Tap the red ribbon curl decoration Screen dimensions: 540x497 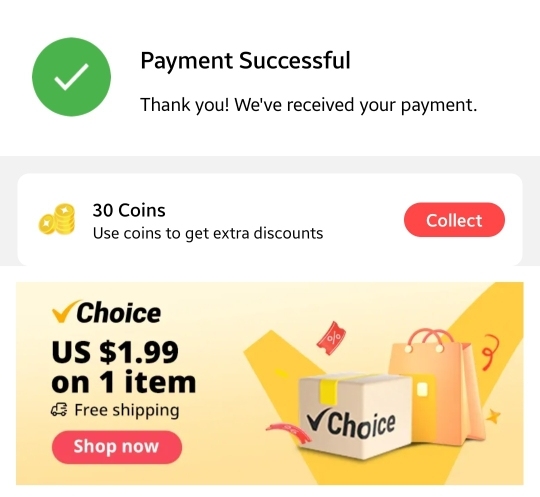[490, 352]
